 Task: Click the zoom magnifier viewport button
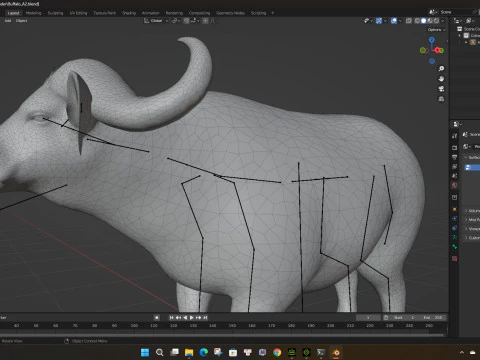[x=441, y=69]
